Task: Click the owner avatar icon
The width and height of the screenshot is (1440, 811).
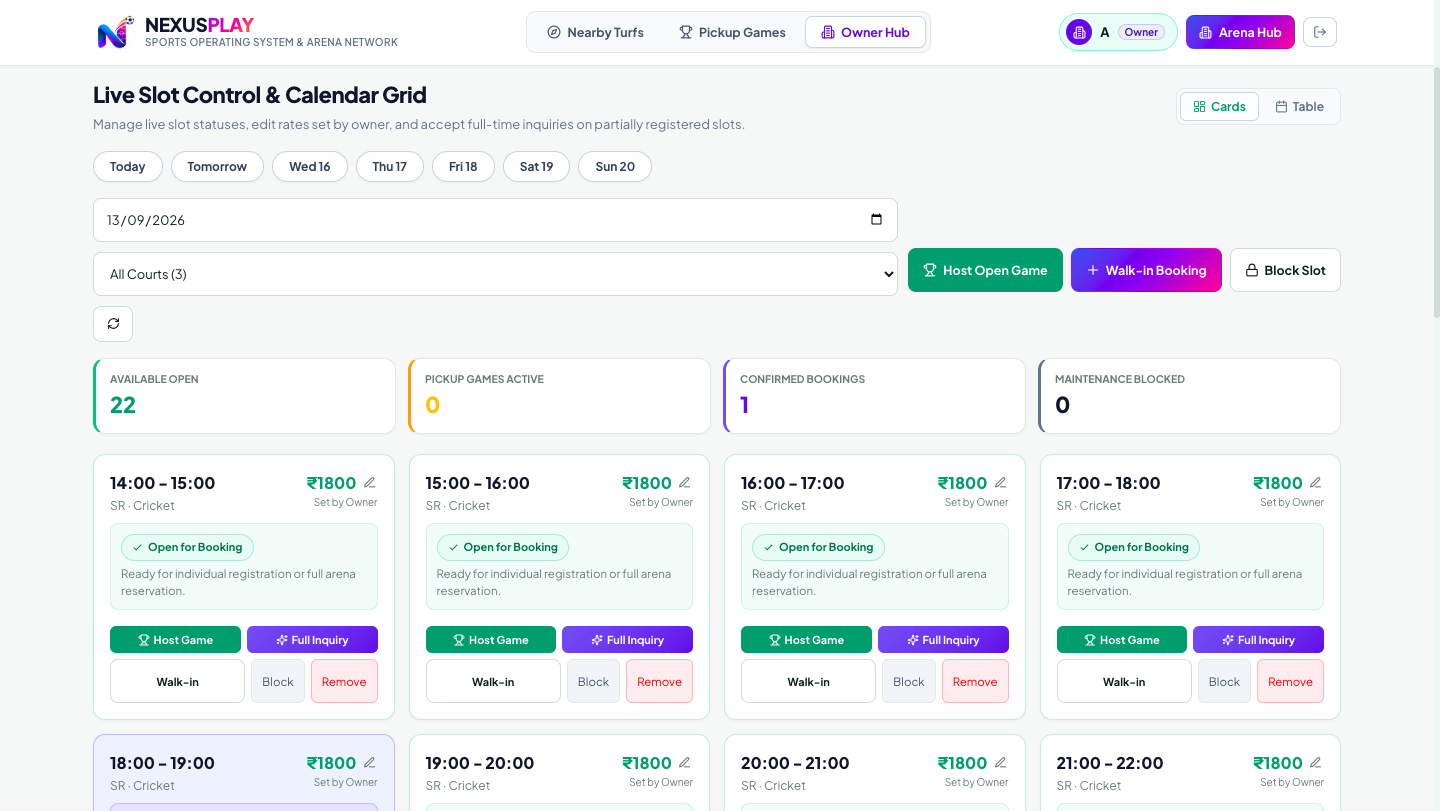Action: (x=1079, y=32)
